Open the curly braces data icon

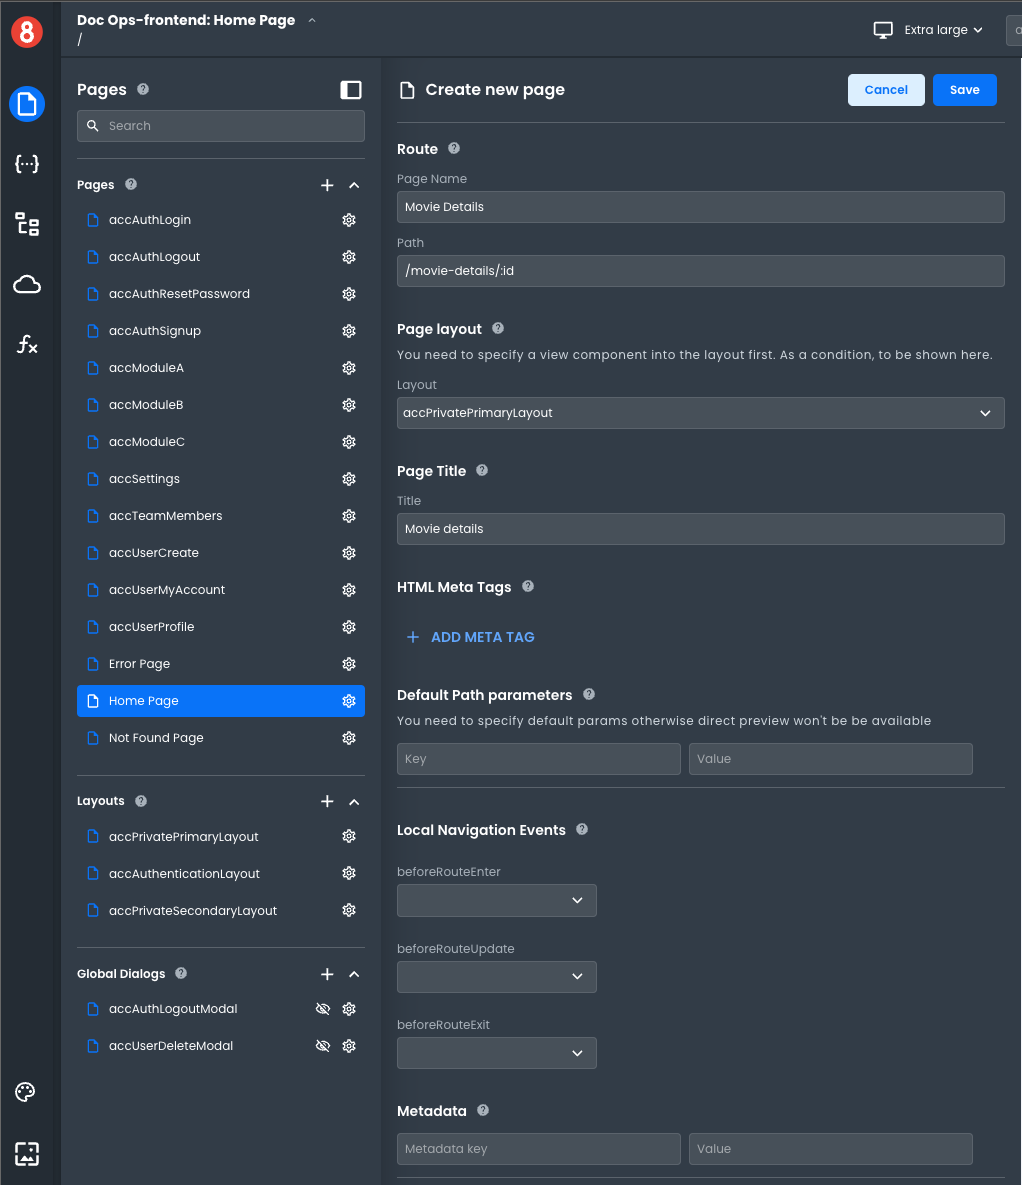(x=27, y=164)
